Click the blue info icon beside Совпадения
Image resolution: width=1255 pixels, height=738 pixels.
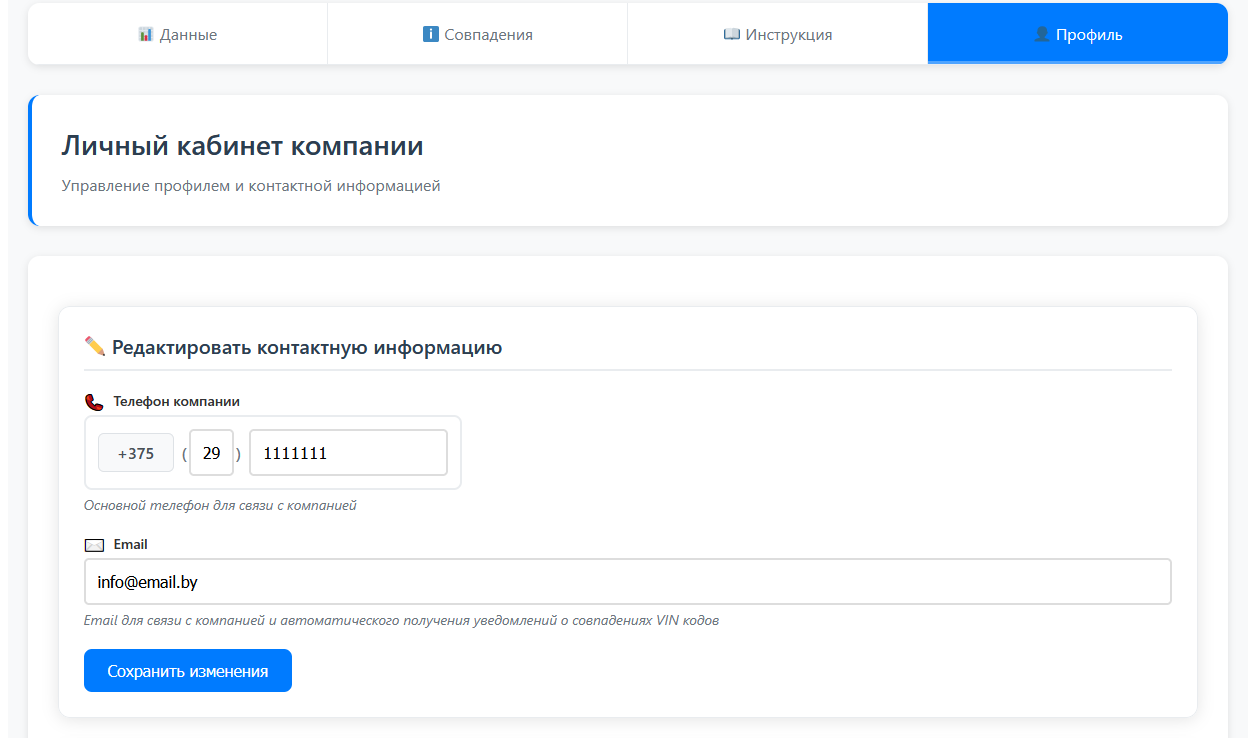pyautogui.click(x=431, y=34)
